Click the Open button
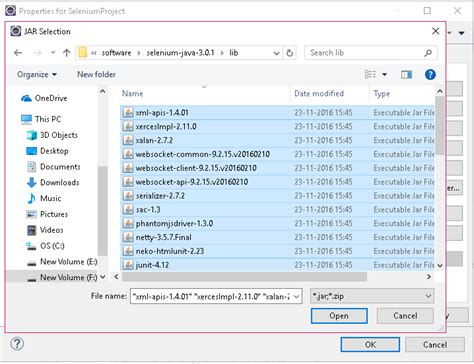This screenshot has height=364, width=474. (339, 316)
